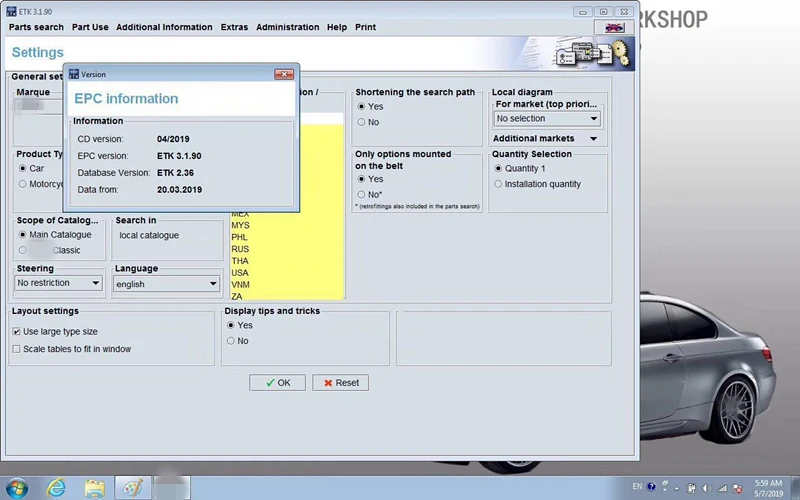The image size is (800, 500).
Task: Select ZA in the yellow market list
Action: point(237,296)
